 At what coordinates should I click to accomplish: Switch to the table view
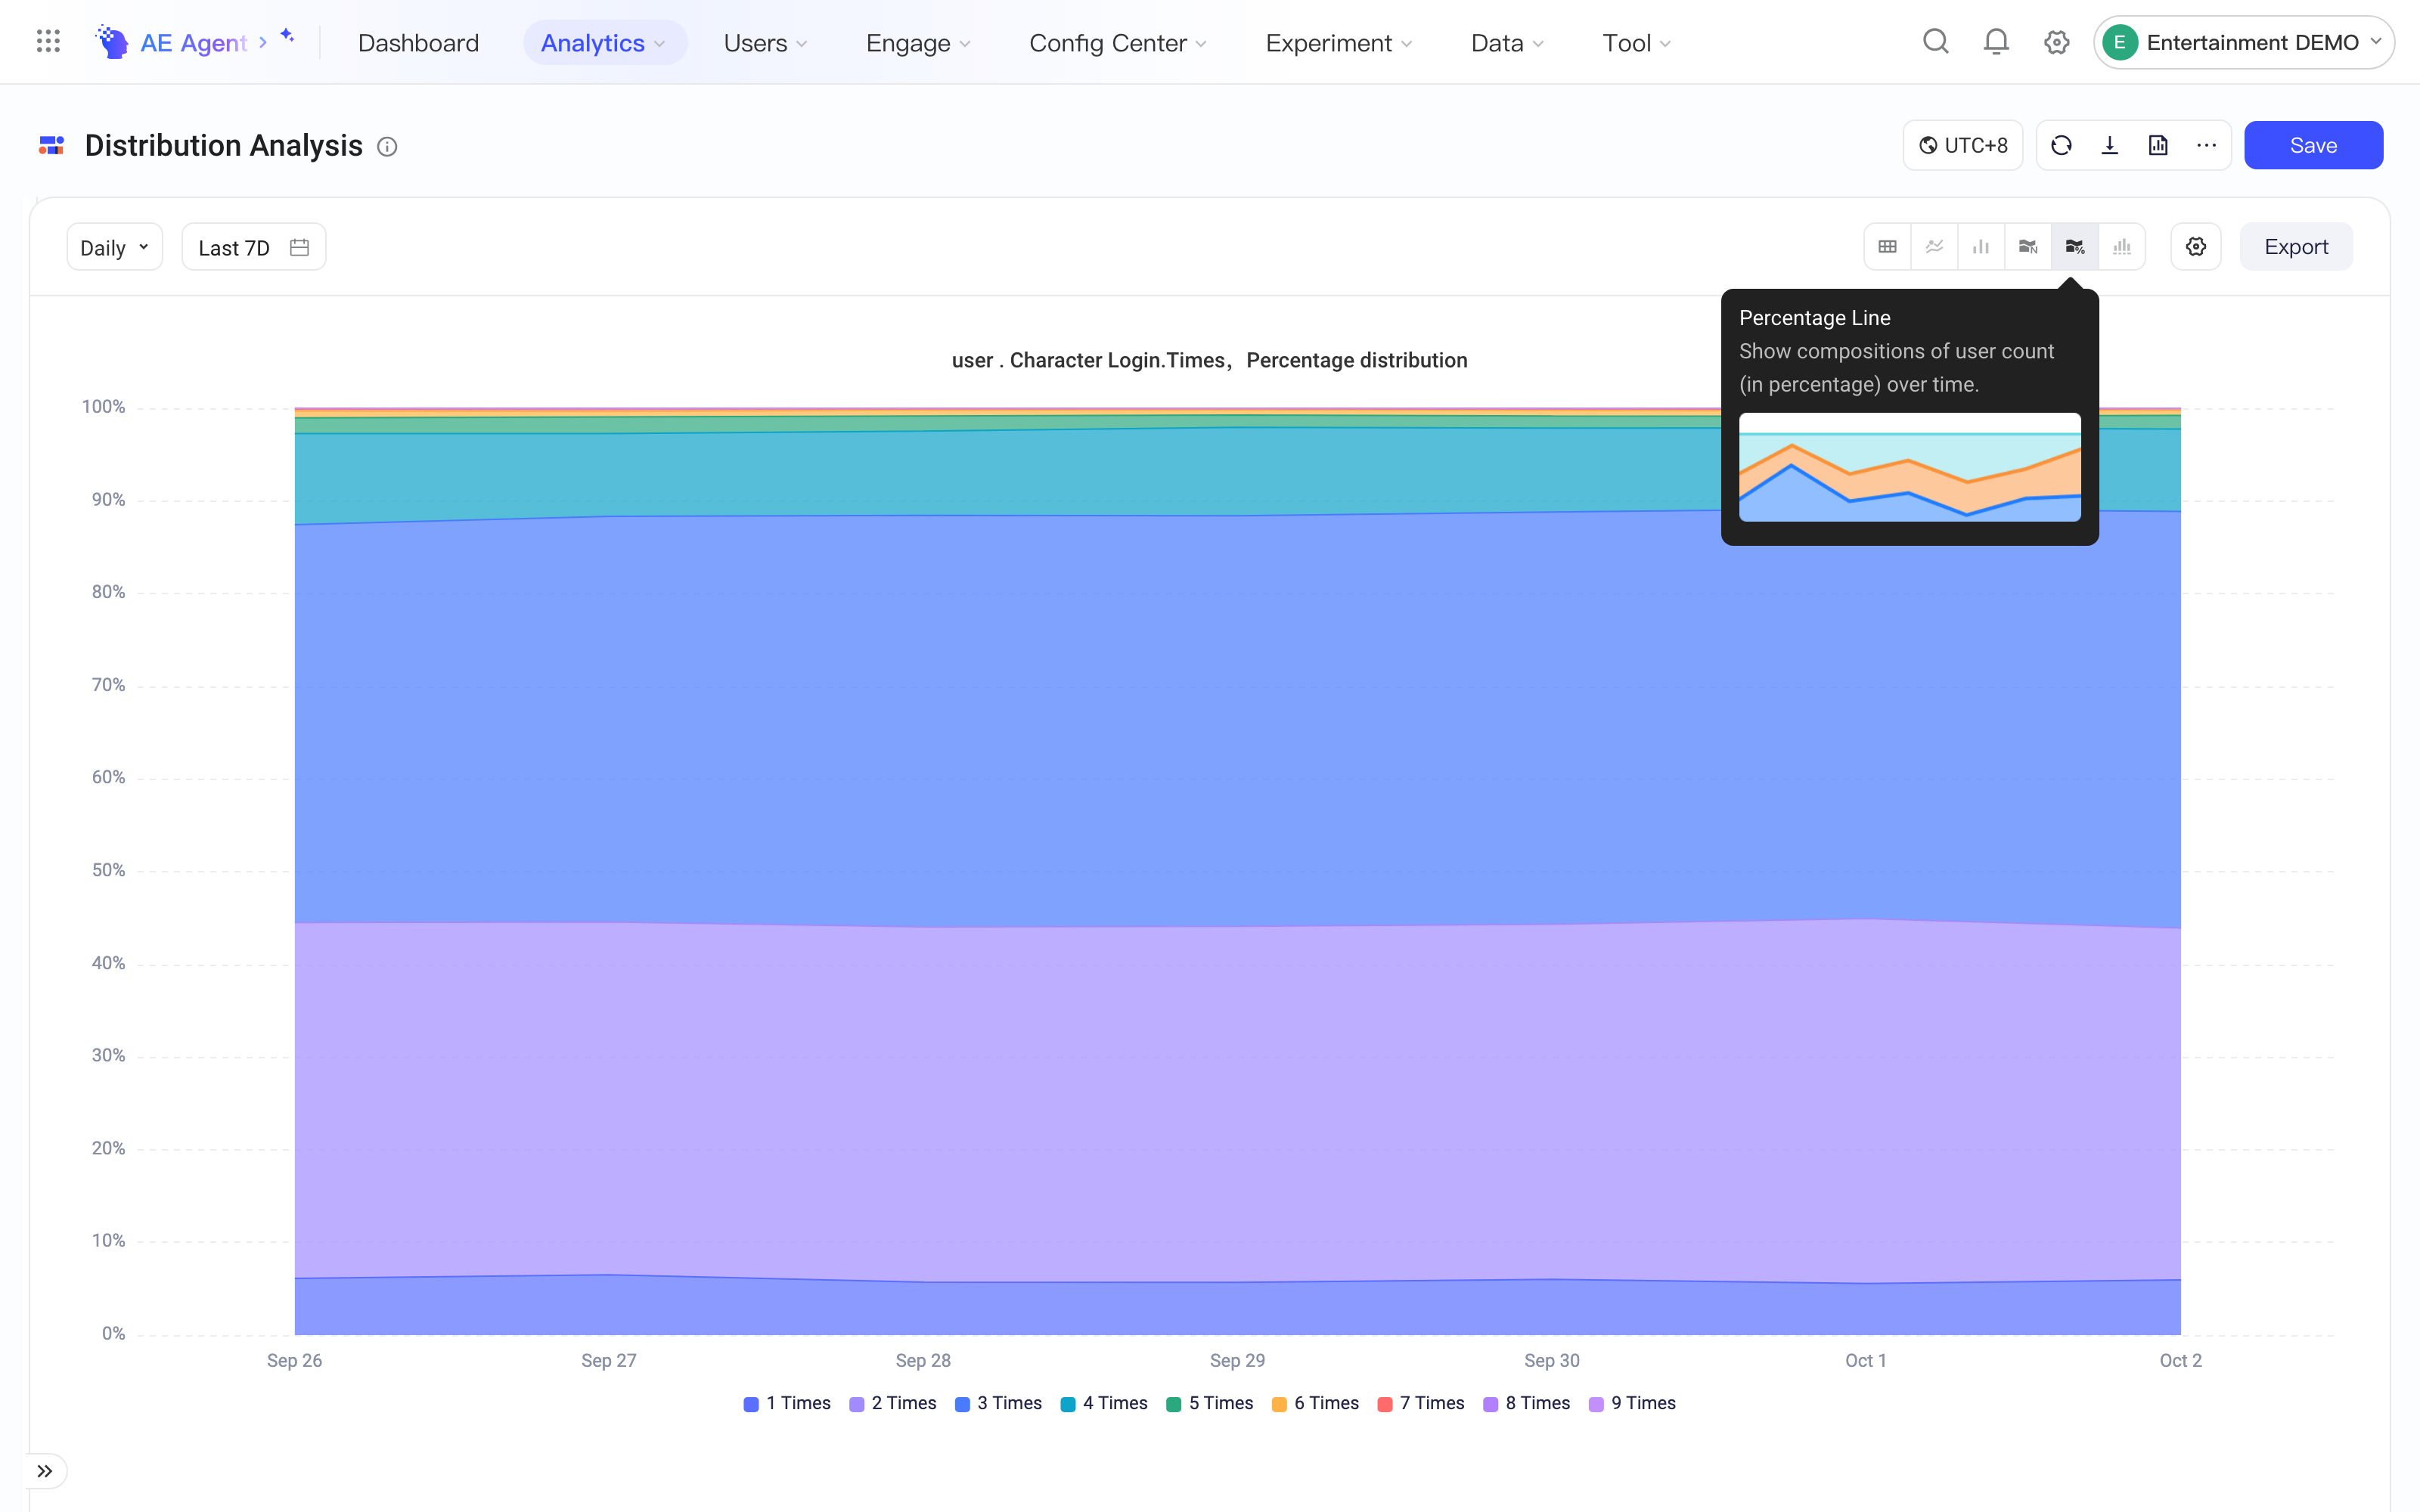[1887, 247]
